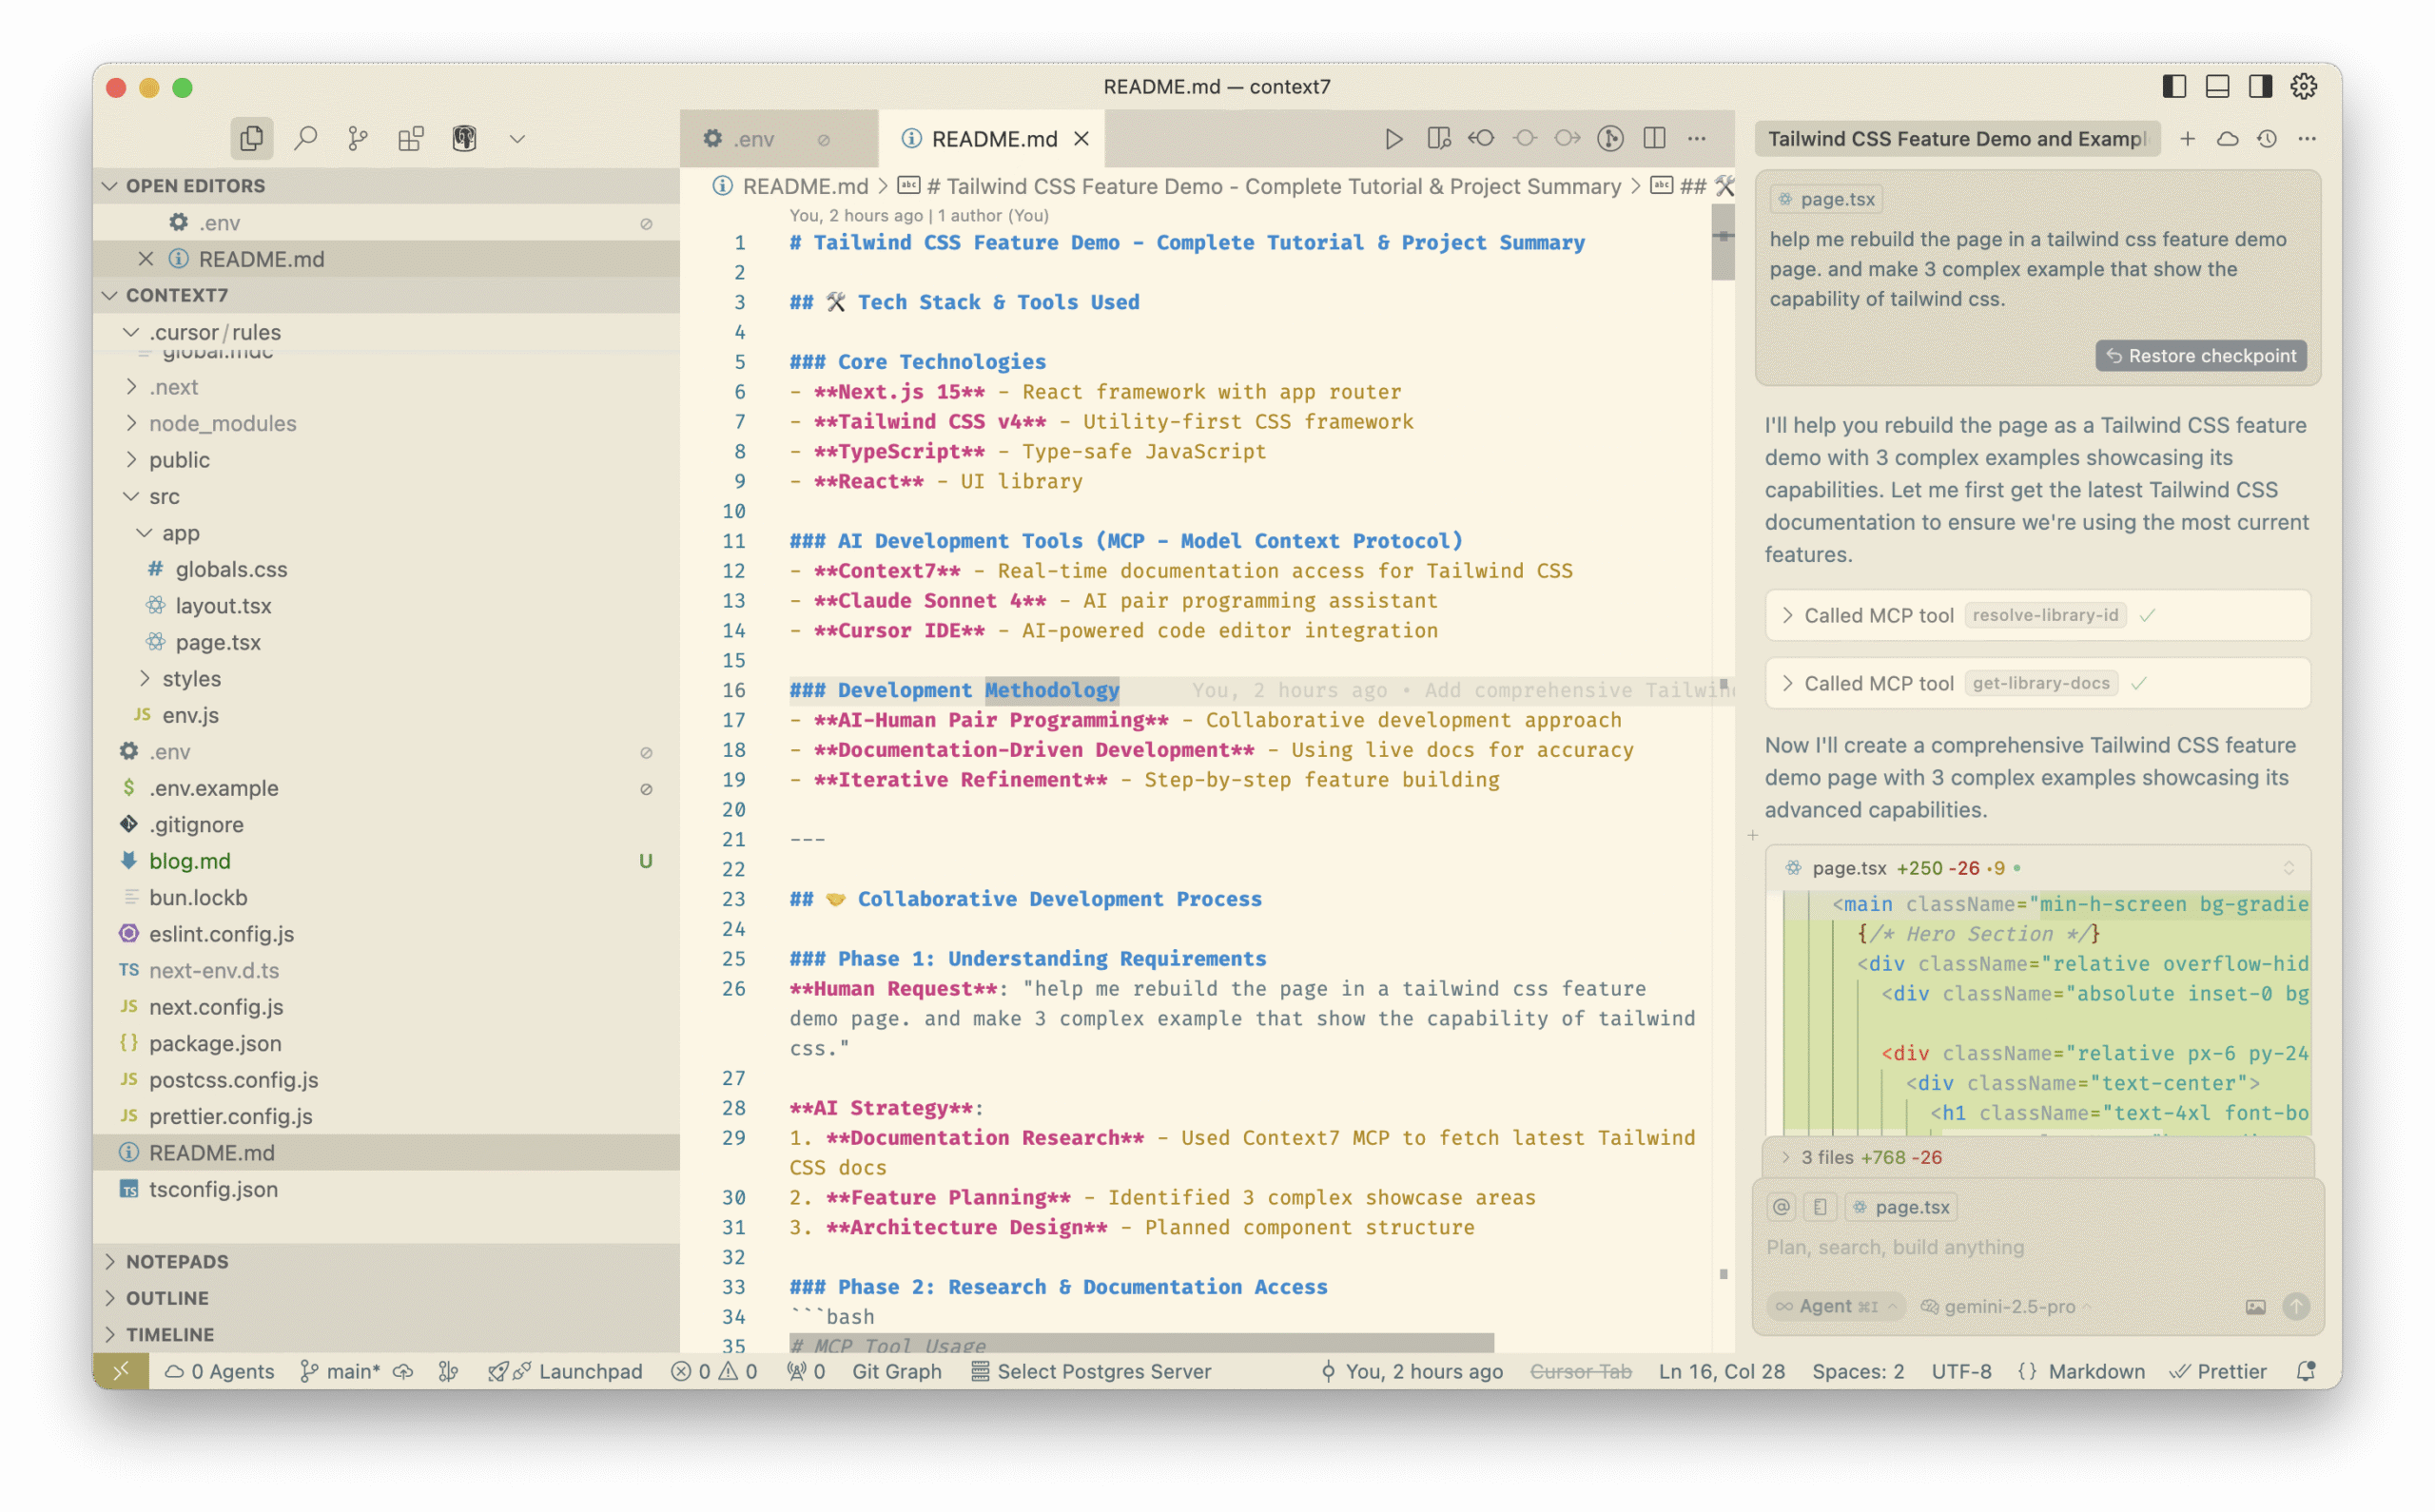Image resolution: width=2435 pixels, height=1512 pixels.
Task: Enable Cursor Tab in the status bar
Action: pos(1580,1371)
